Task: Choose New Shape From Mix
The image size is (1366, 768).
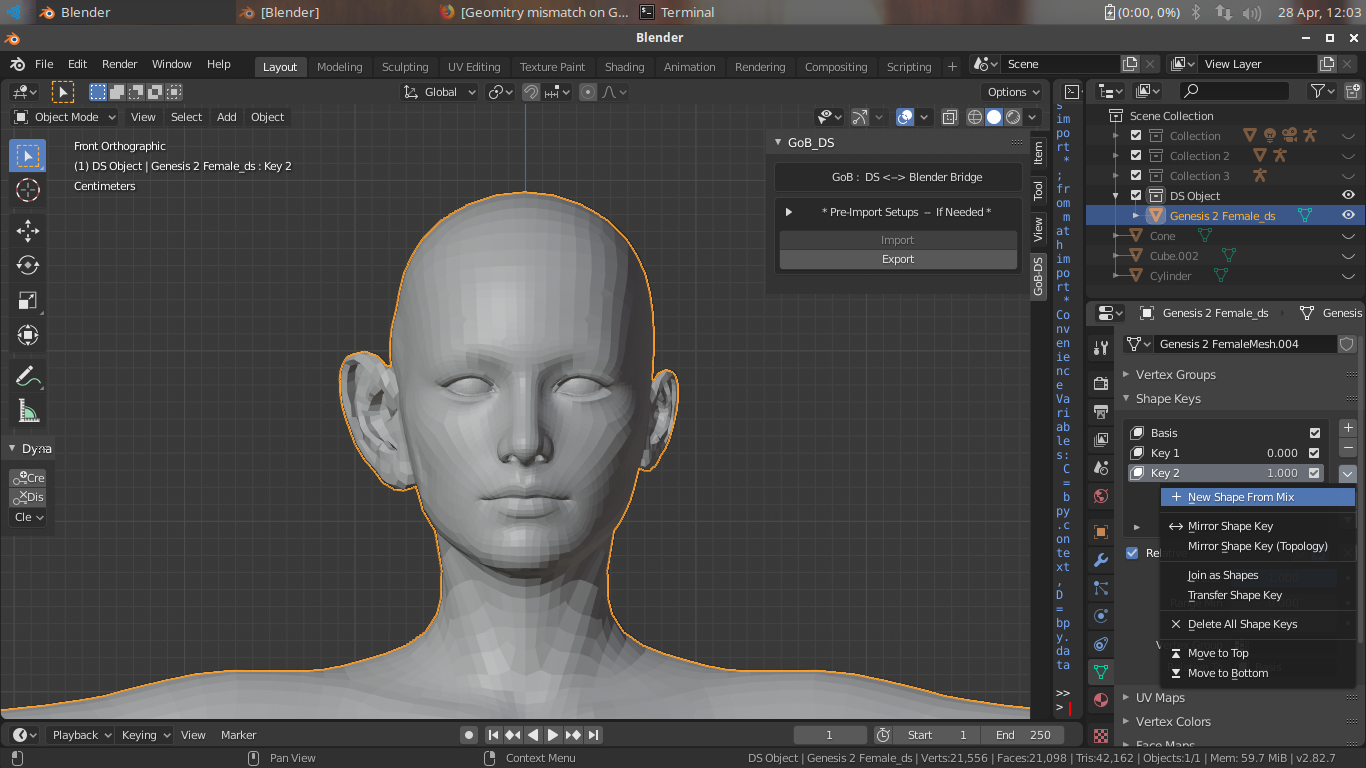Action: 1240,497
